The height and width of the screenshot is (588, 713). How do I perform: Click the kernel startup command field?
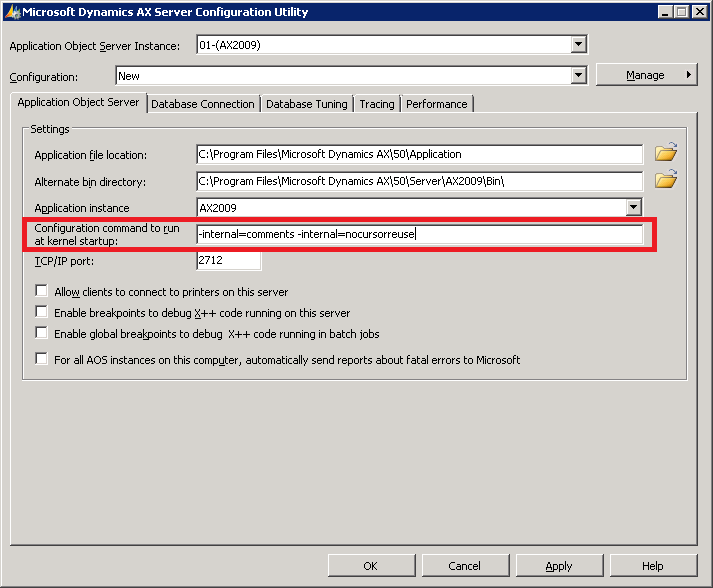click(x=420, y=234)
